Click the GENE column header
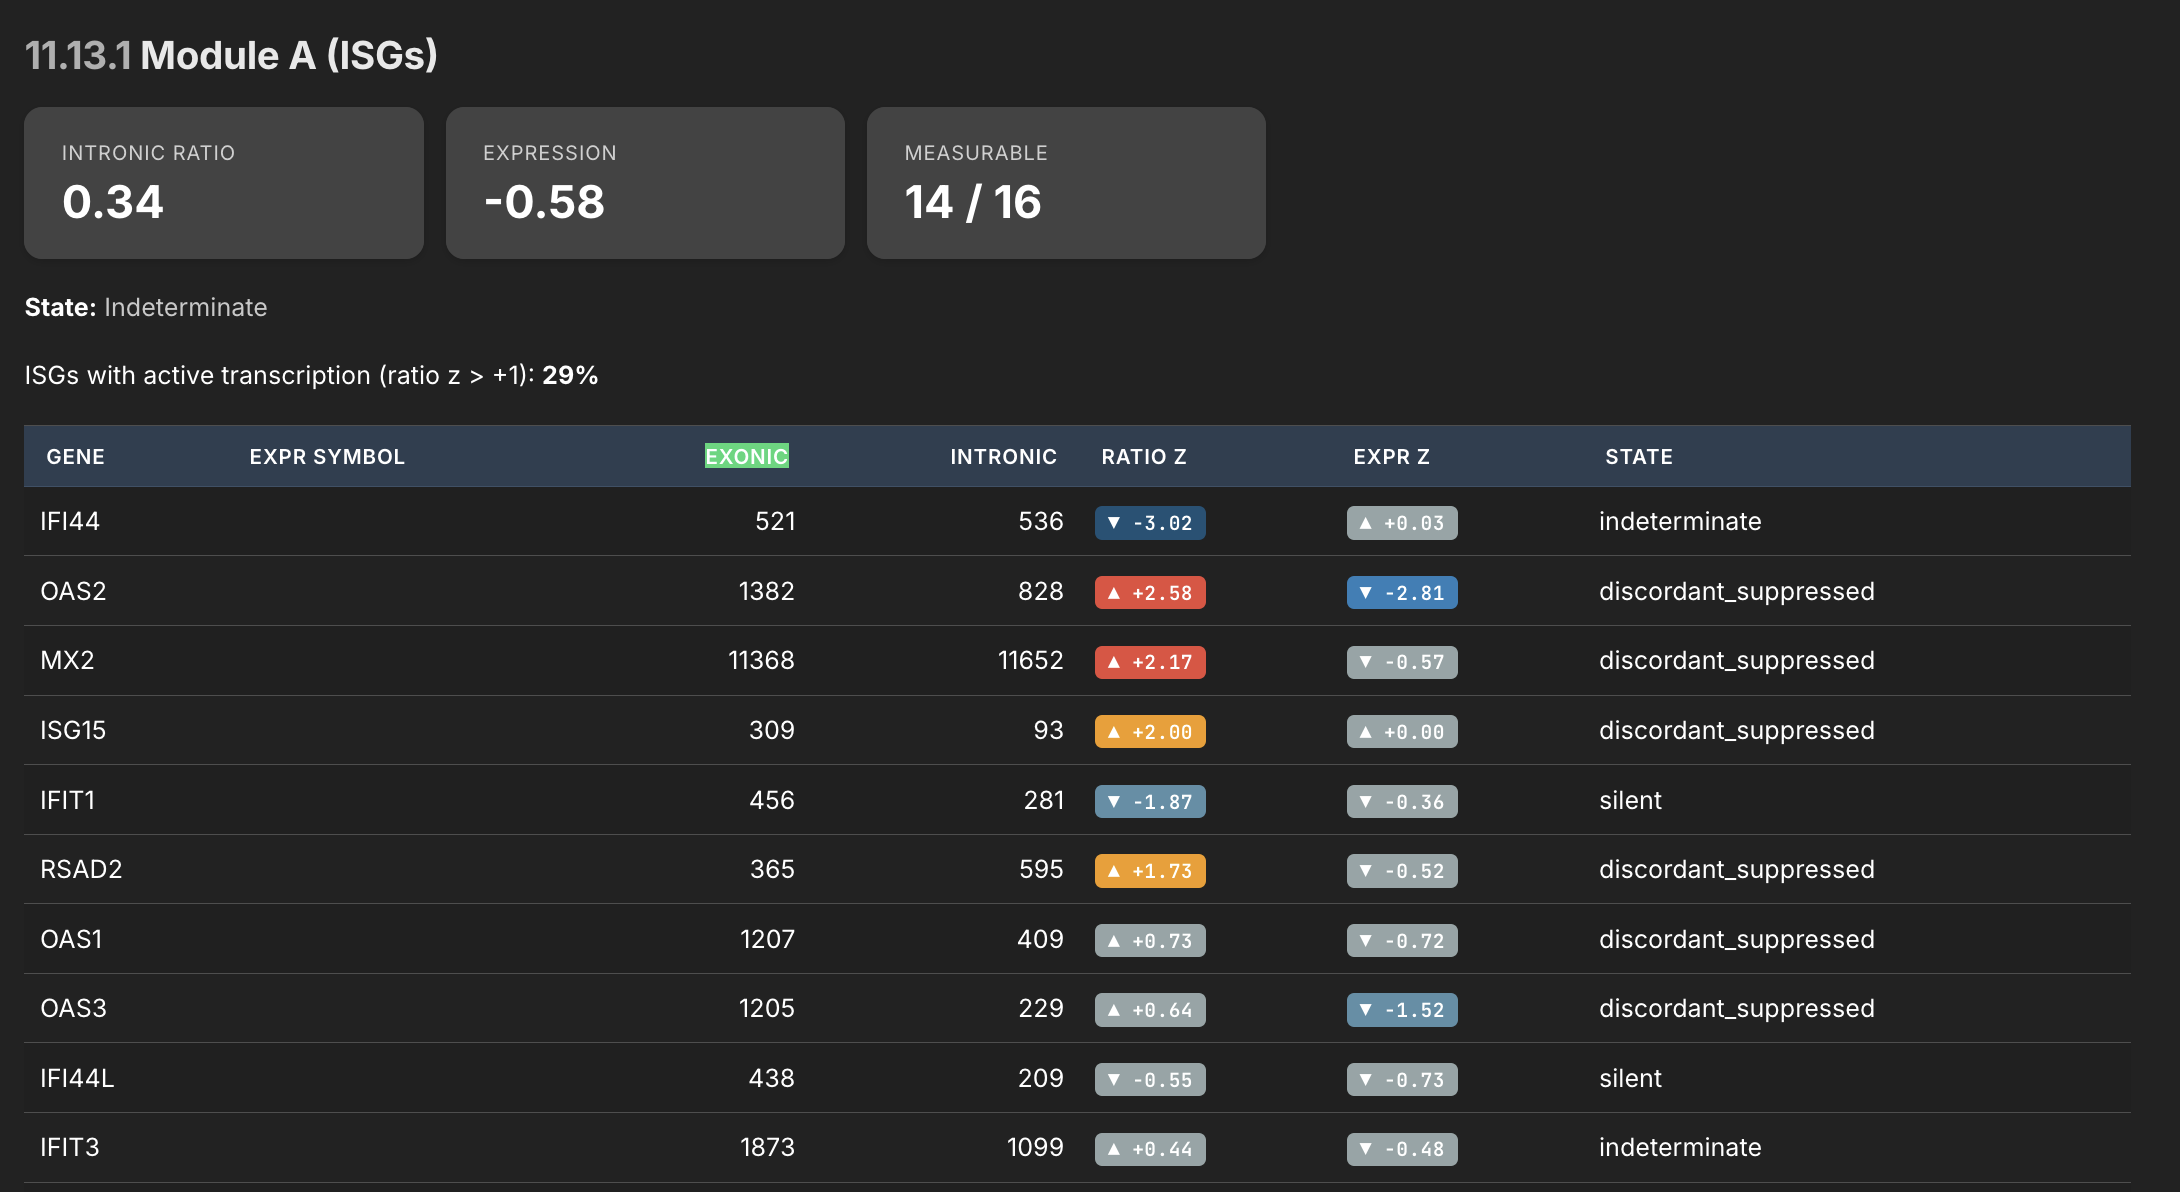 [75, 457]
